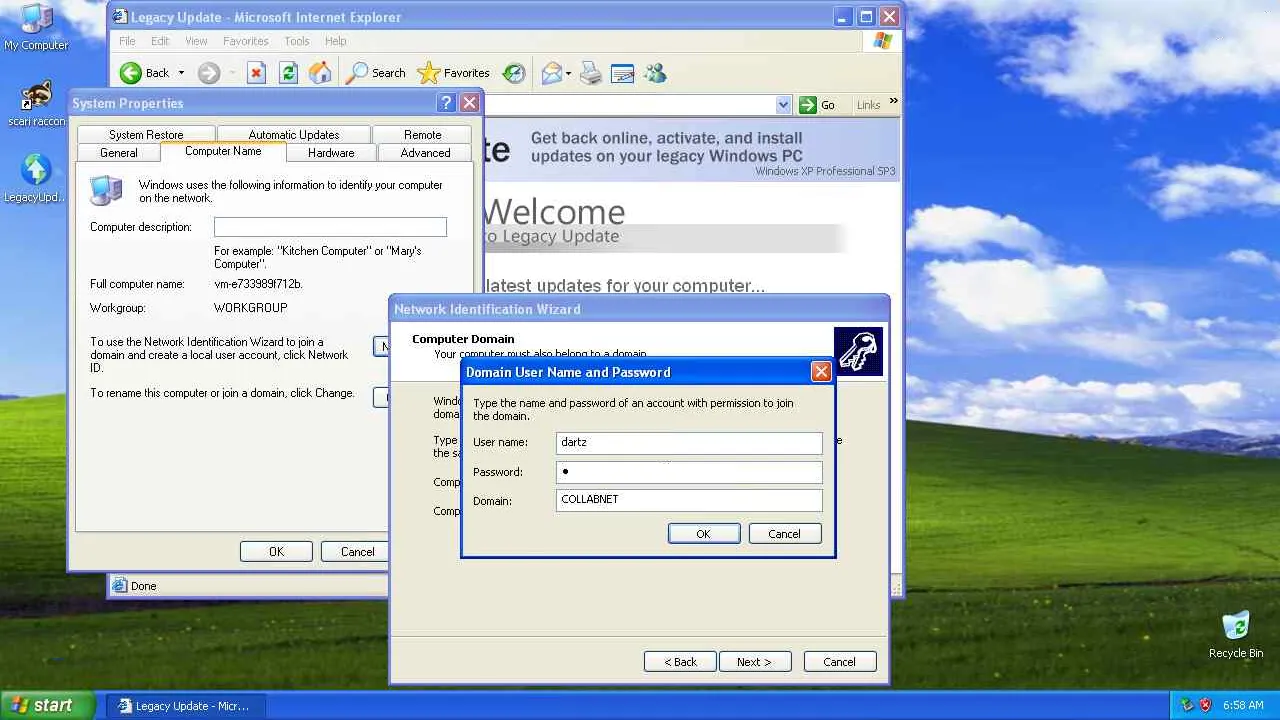
Task: Click Cancel in the System Properties dialog
Action: coord(357,552)
